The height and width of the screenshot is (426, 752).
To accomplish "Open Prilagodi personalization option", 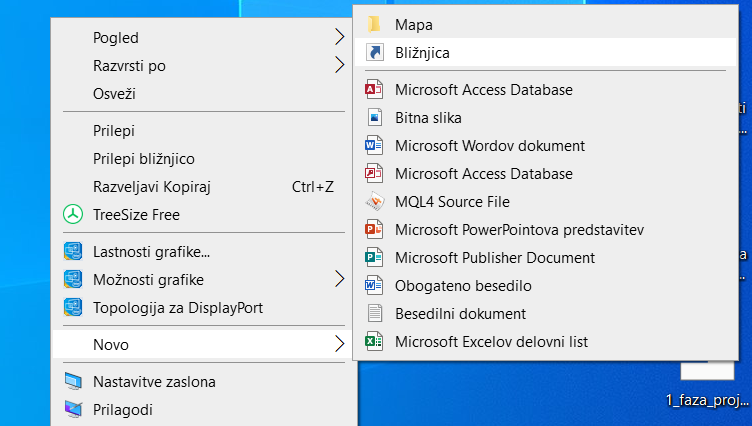I will point(122,409).
